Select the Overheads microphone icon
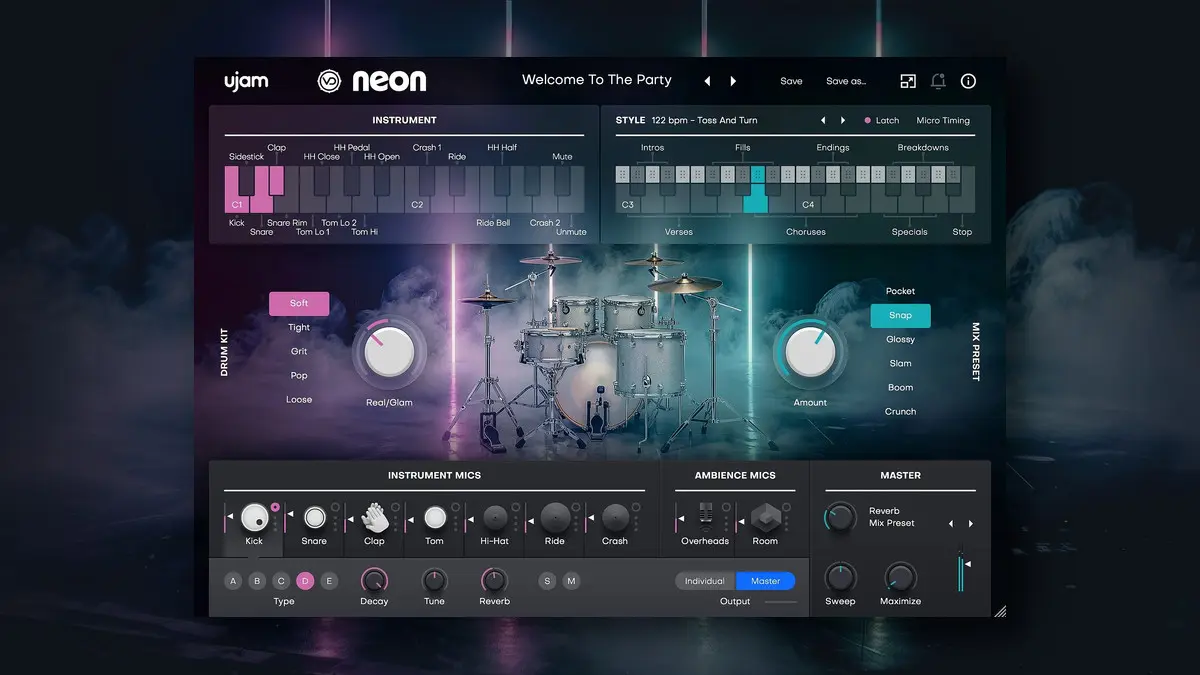The height and width of the screenshot is (675, 1200). (705, 517)
